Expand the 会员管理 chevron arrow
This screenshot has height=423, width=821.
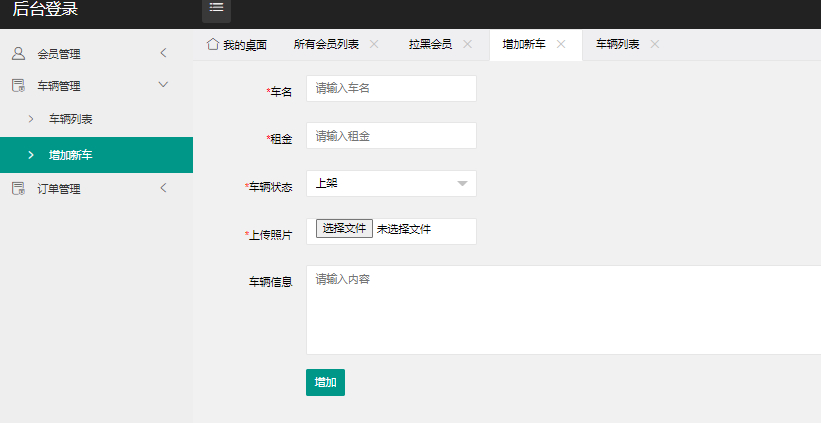(x=163, y=53)
